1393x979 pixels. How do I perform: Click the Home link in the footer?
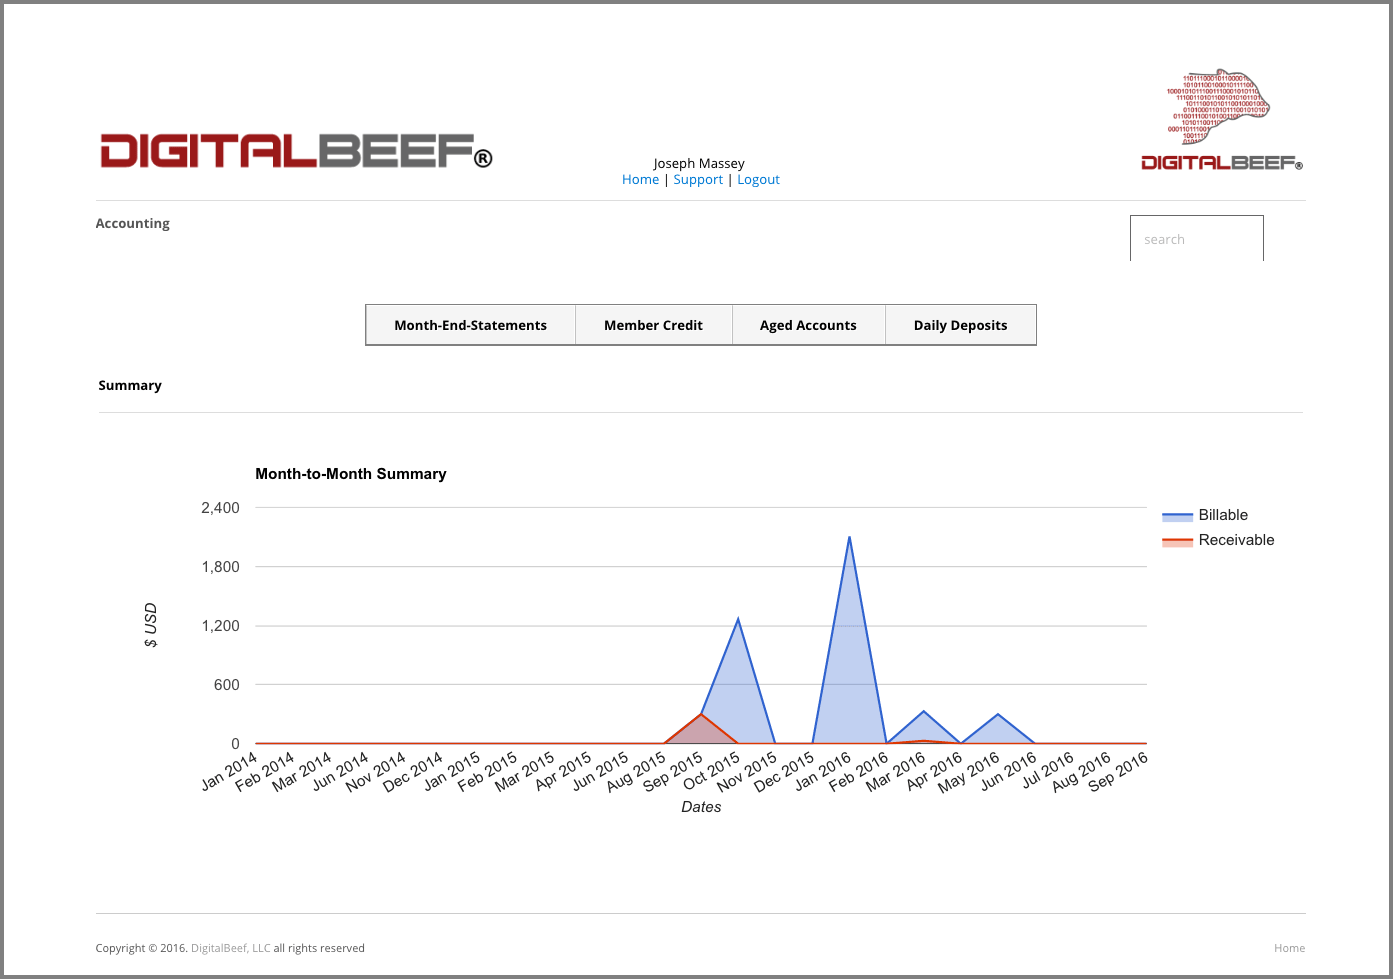pyautogui.click(x=1289, y=948)
